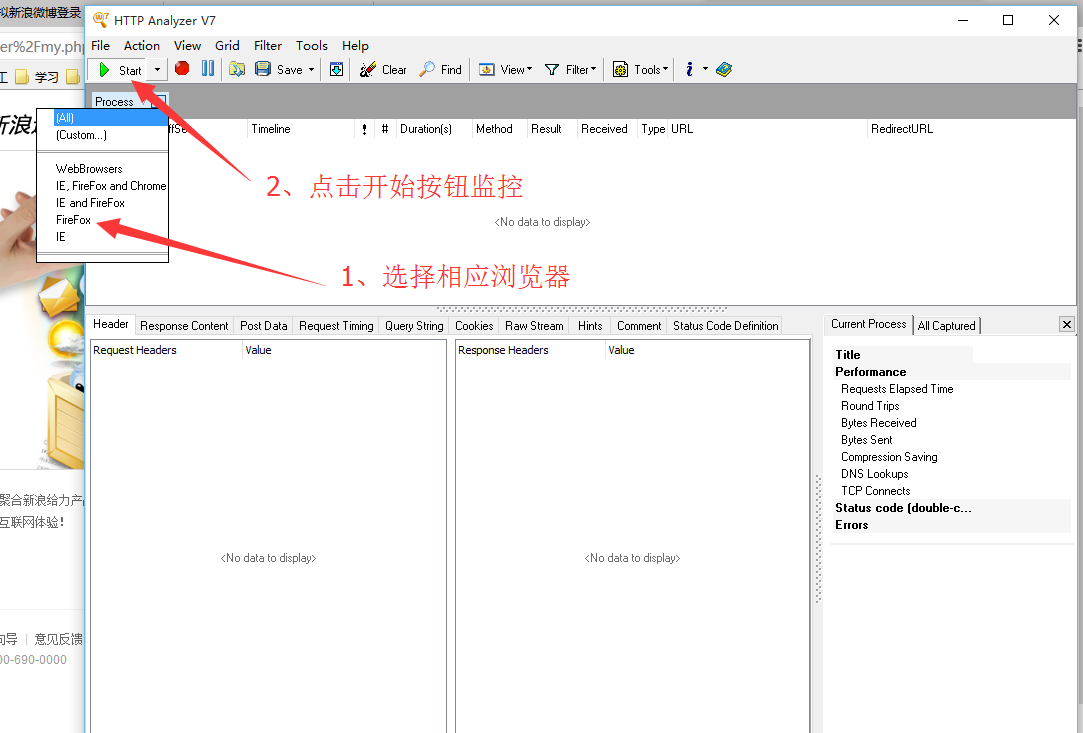Switch to the Header tab
This screenshot has width=1083, height=733.
point(111,324)
